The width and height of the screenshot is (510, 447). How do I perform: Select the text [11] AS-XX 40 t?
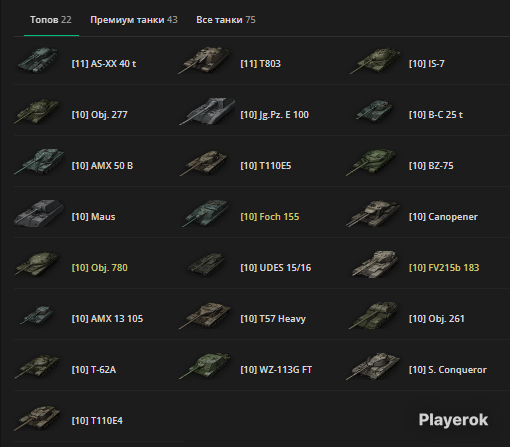point(104,64)
